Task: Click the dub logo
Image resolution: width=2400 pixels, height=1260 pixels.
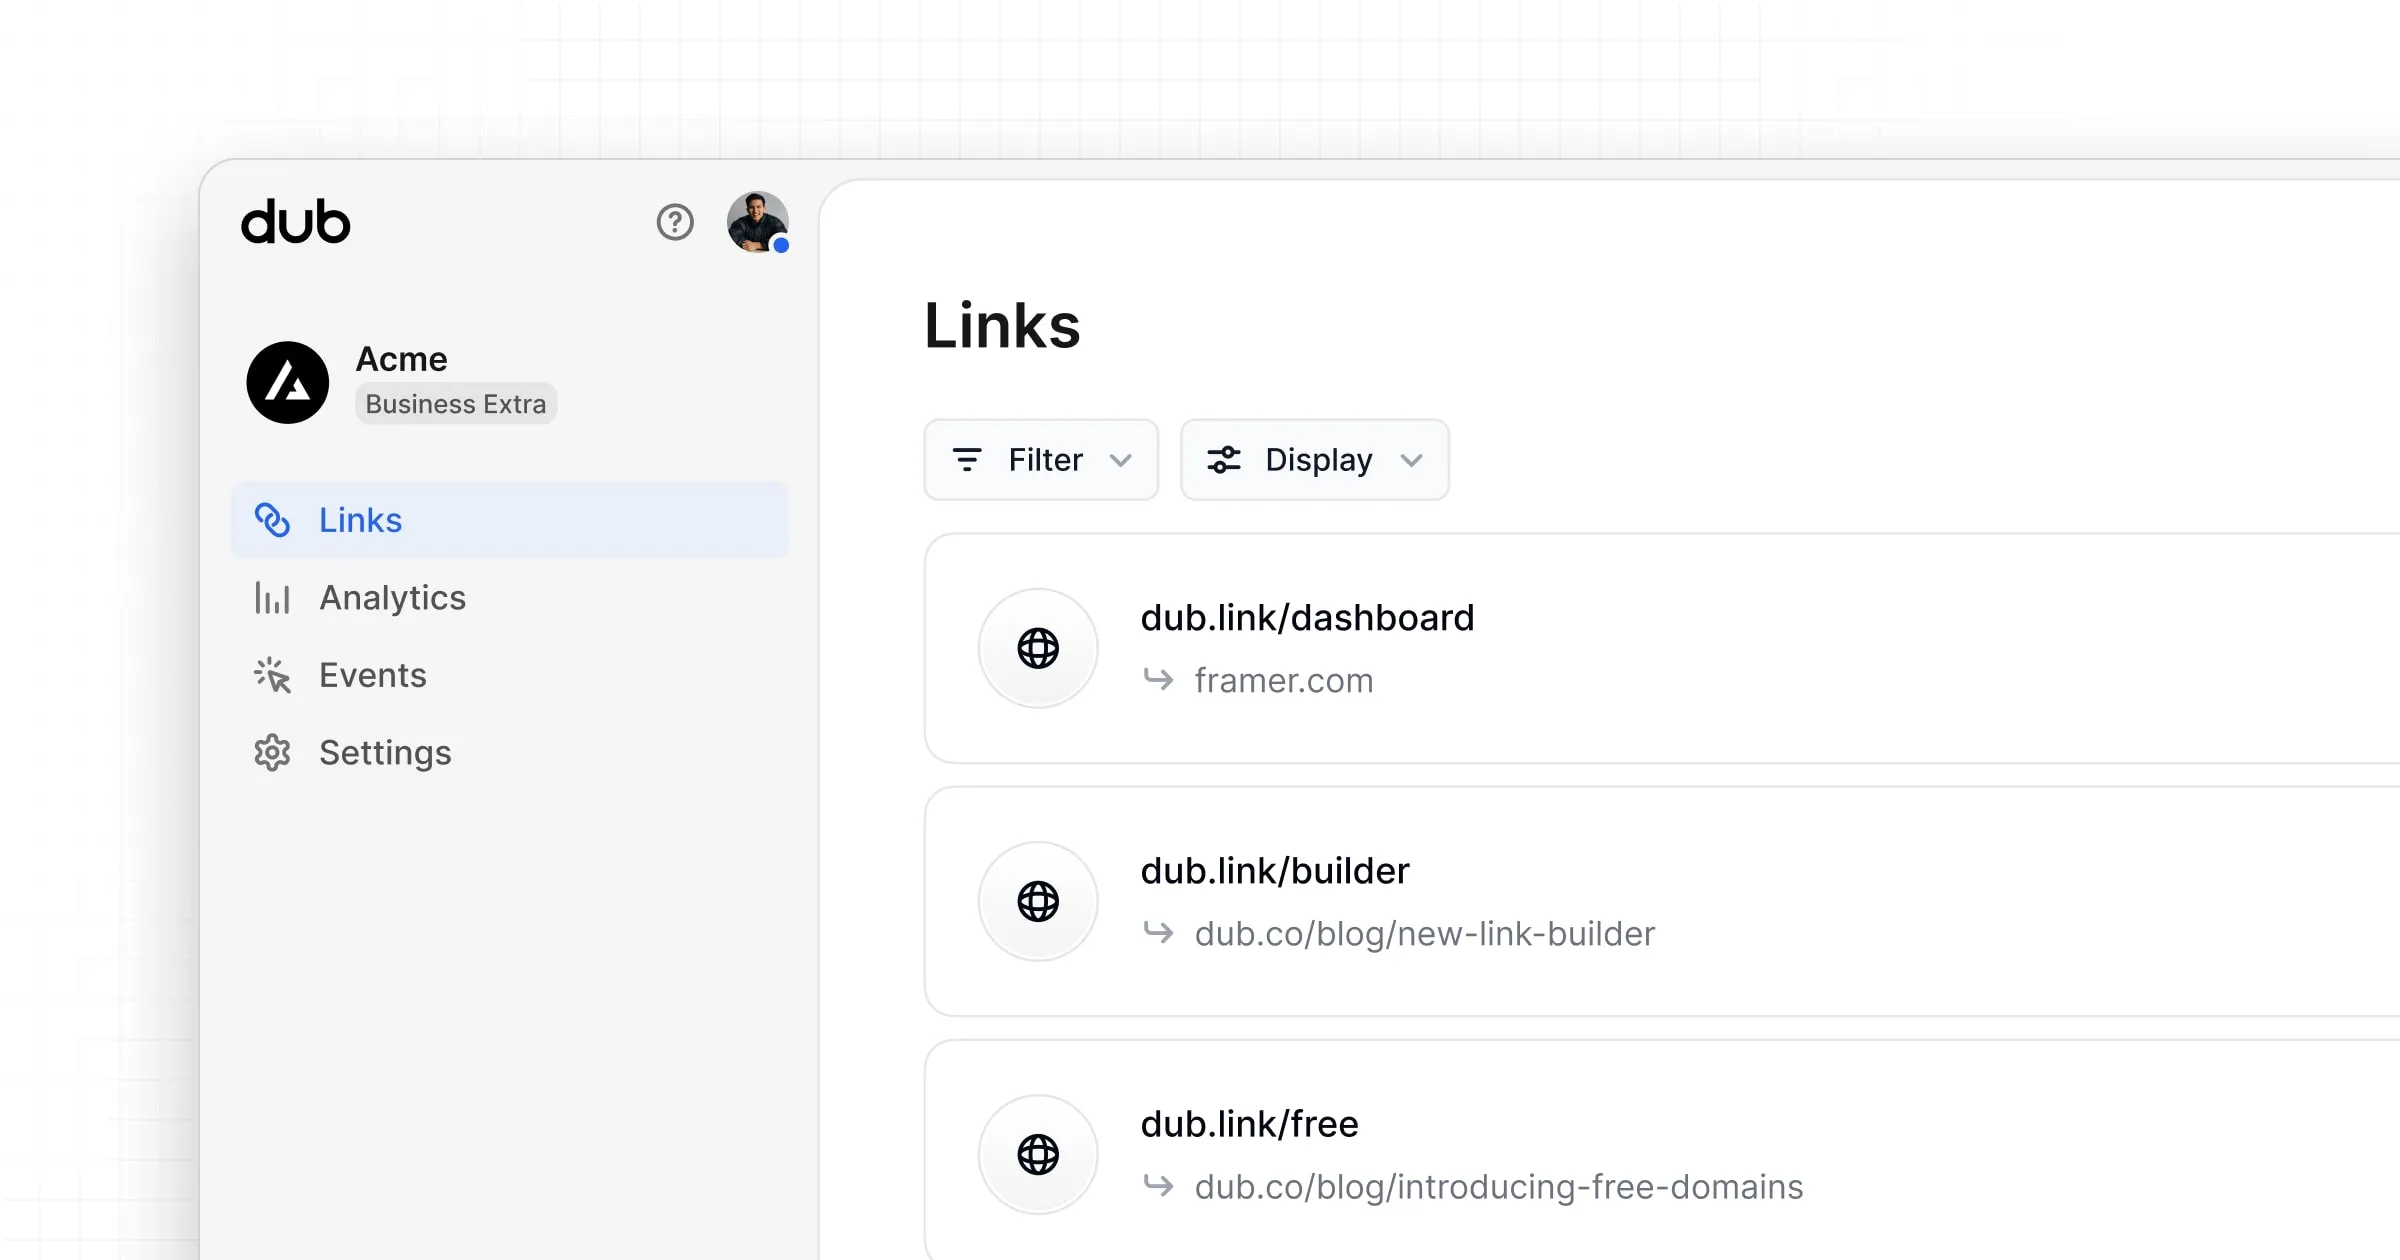Action: coord(294,222)
